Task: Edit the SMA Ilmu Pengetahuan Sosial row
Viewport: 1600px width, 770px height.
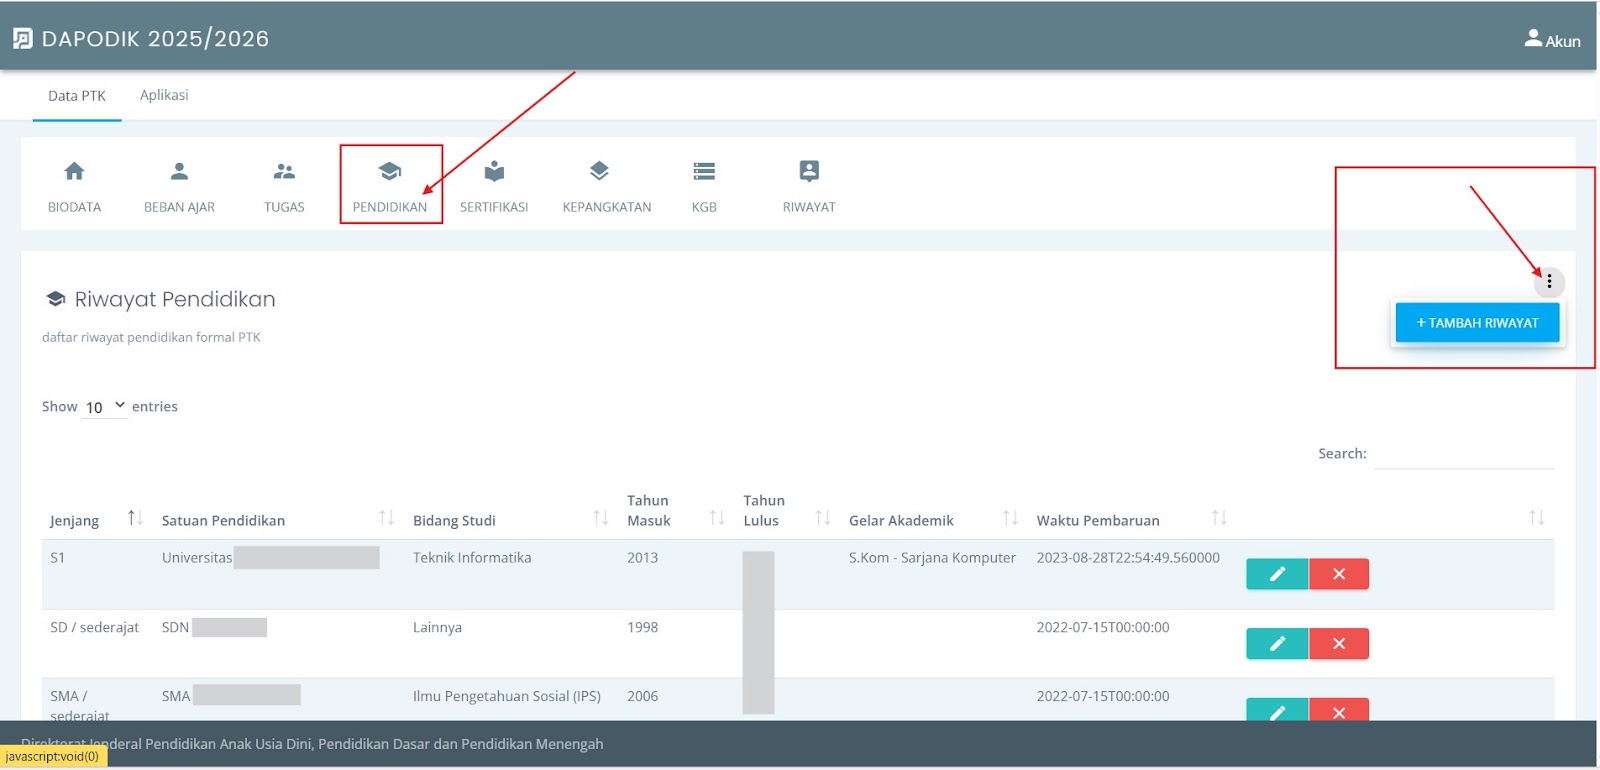Action: click(1277, 709)
